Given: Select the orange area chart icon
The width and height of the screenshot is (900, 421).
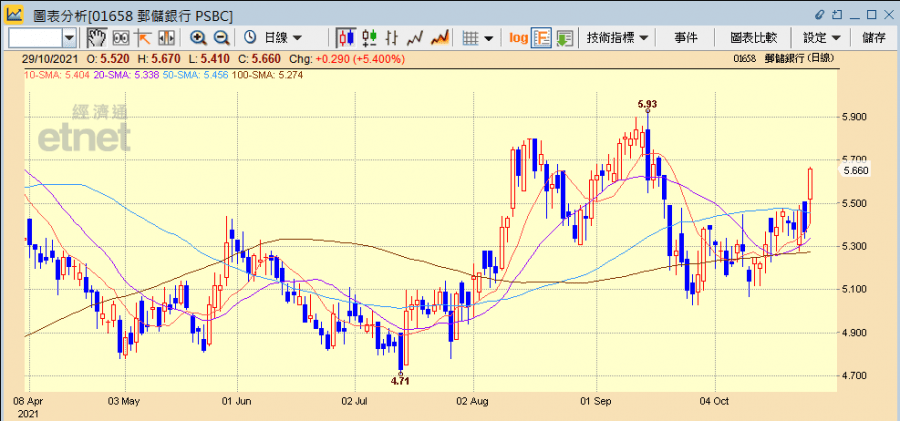Looking at the screenshot, I should (x=439, y=37).
